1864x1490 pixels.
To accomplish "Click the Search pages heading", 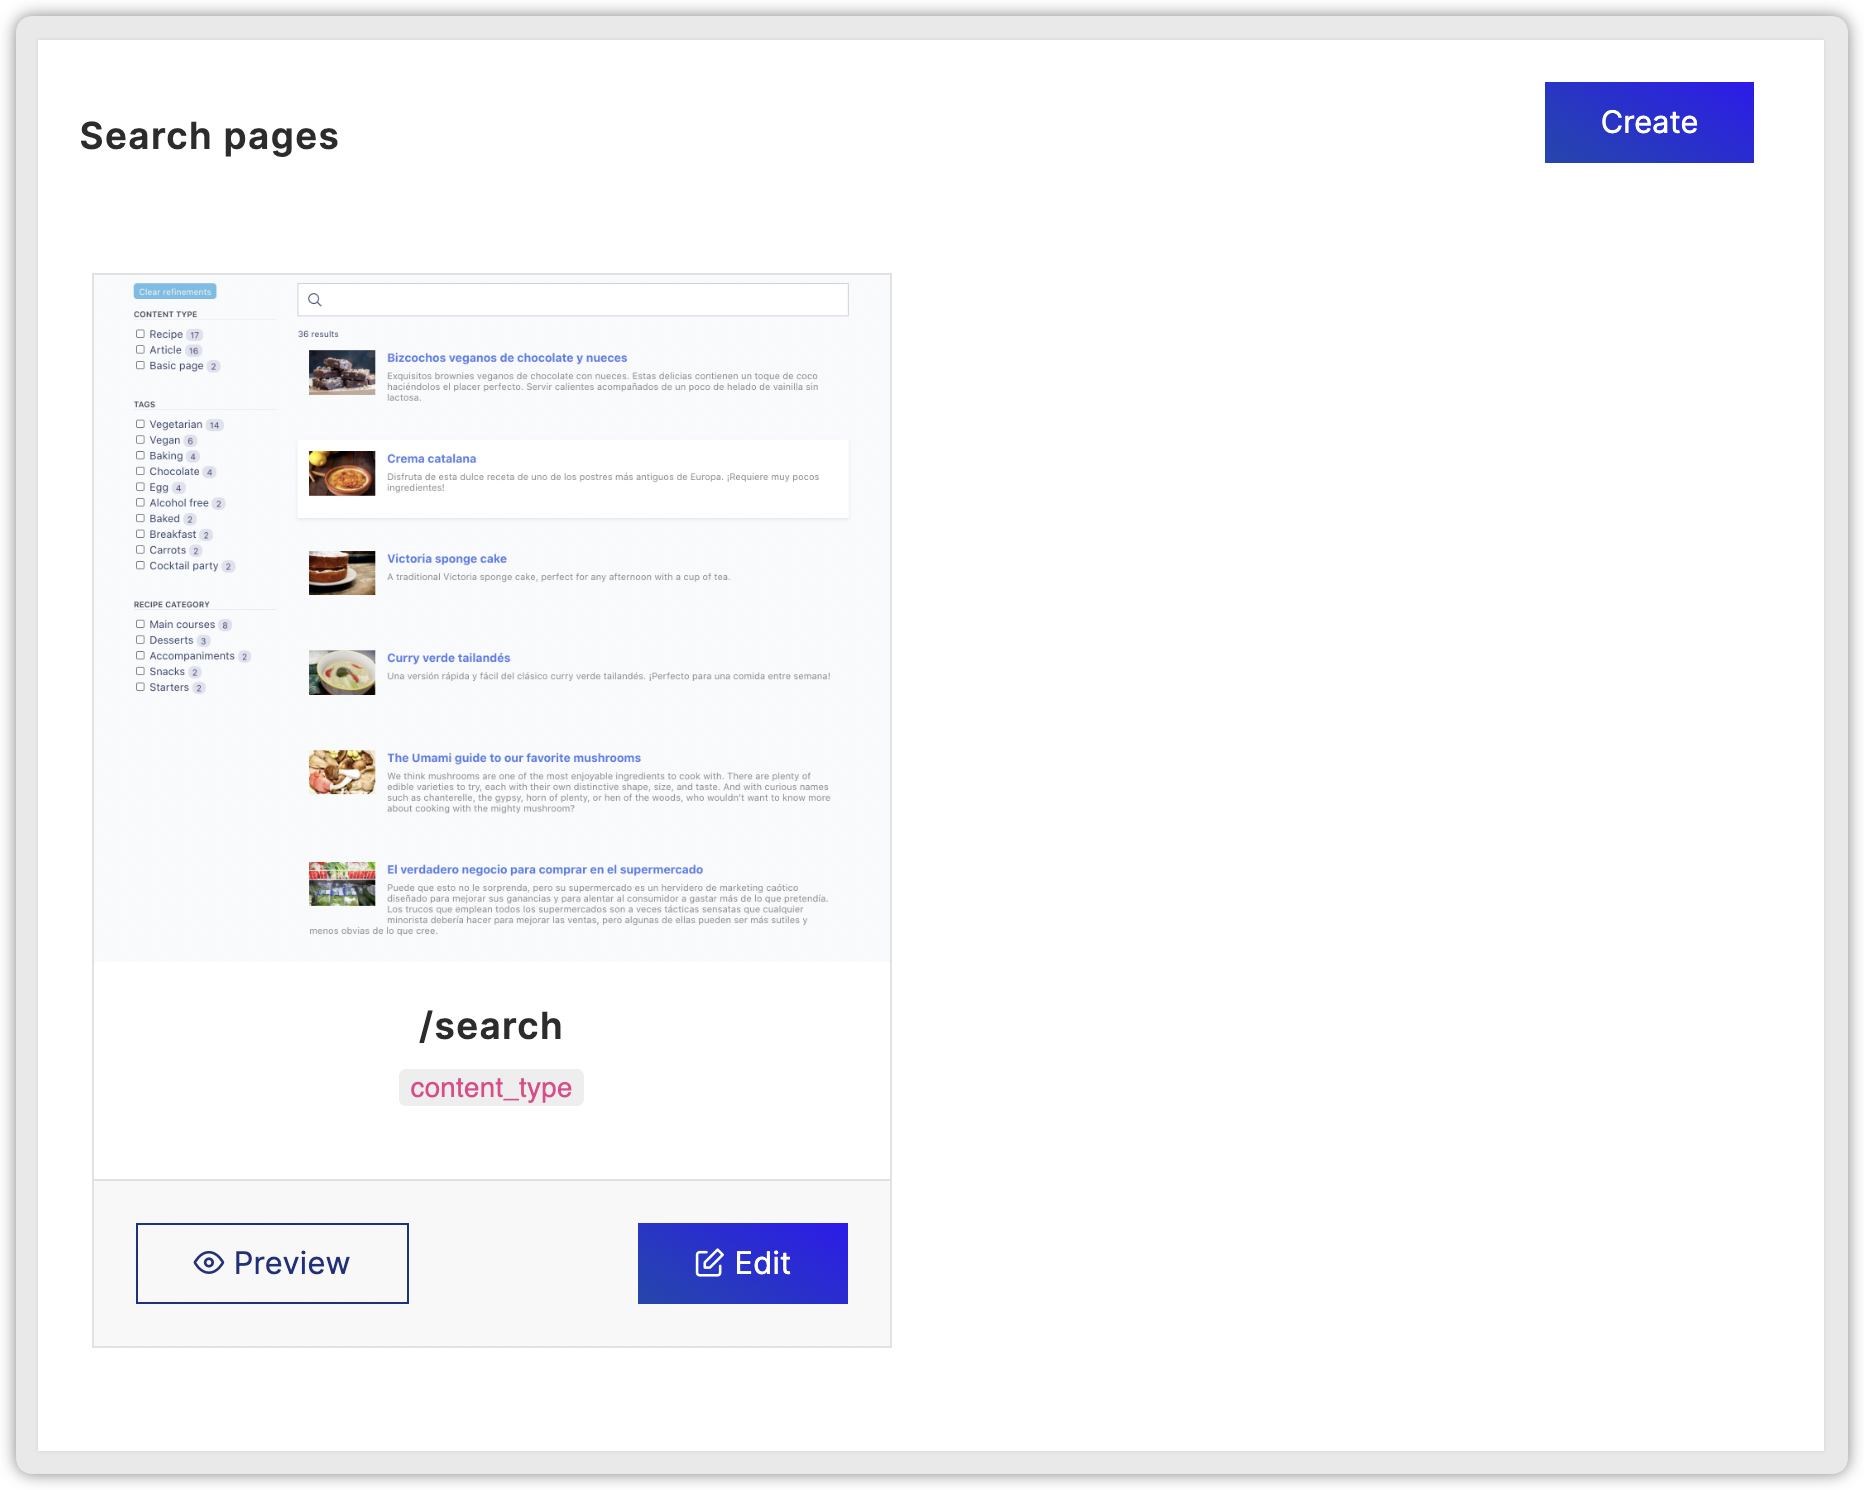I will pyautogui.click(x=209, y=136).
